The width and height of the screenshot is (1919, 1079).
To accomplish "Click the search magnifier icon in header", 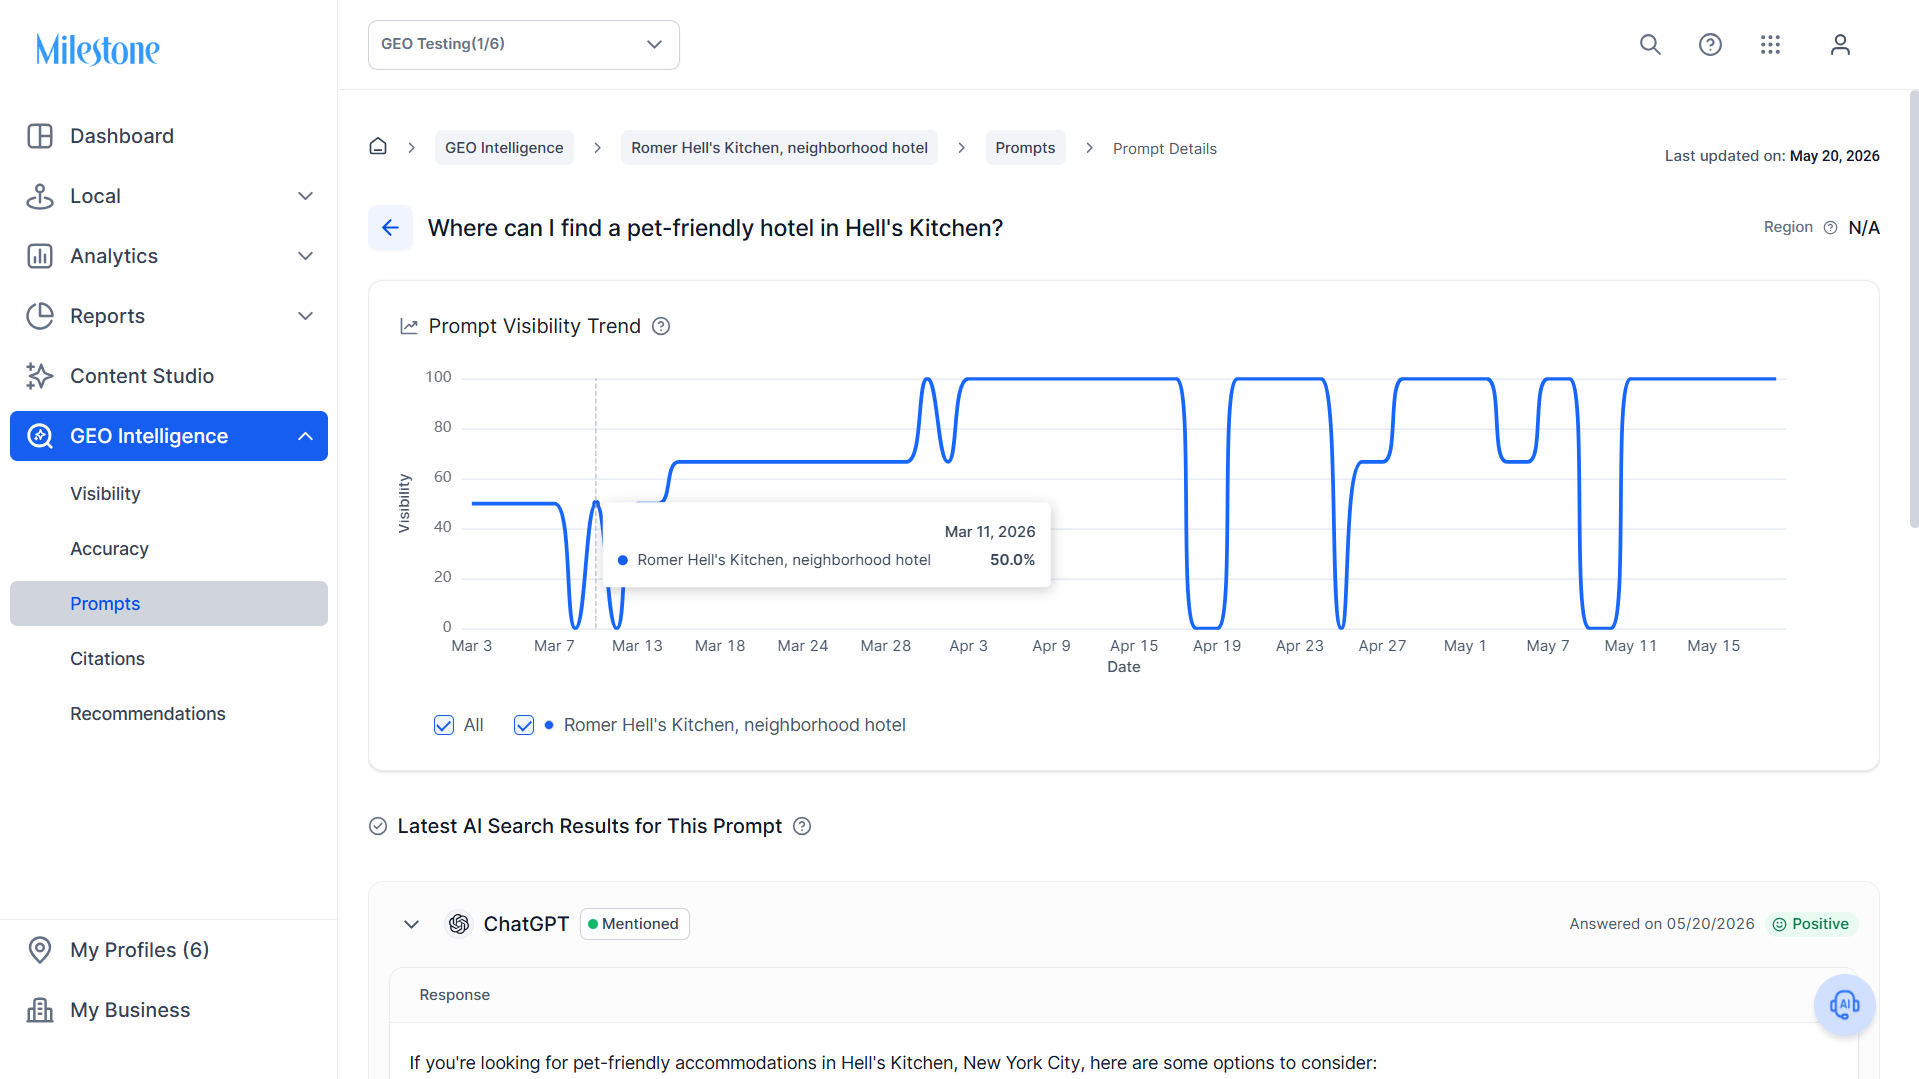I will 1650,45.
